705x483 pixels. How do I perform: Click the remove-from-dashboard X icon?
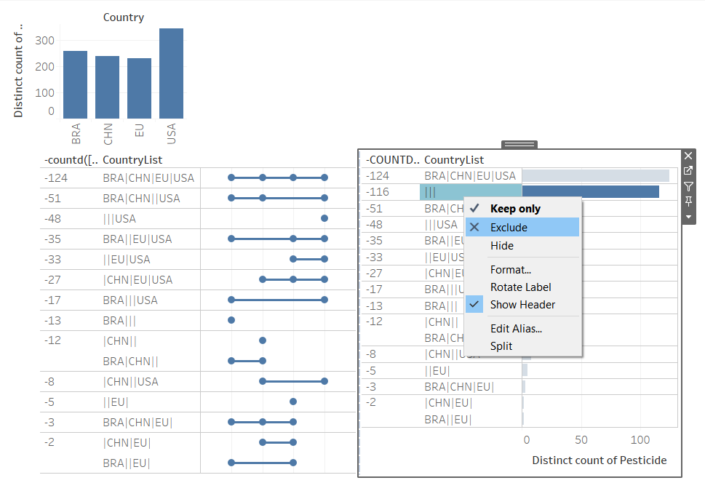click(688, 156)
